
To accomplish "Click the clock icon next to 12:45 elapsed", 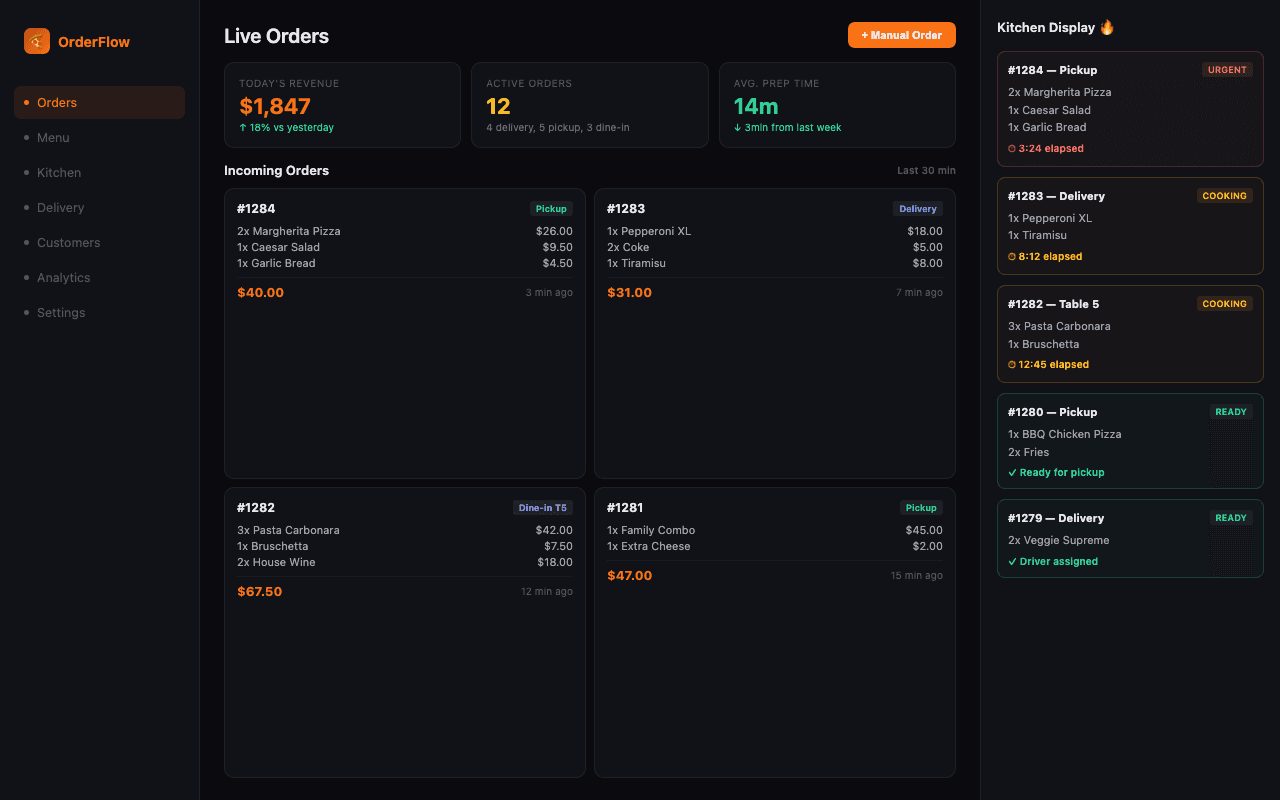I will coord(1012,365).
